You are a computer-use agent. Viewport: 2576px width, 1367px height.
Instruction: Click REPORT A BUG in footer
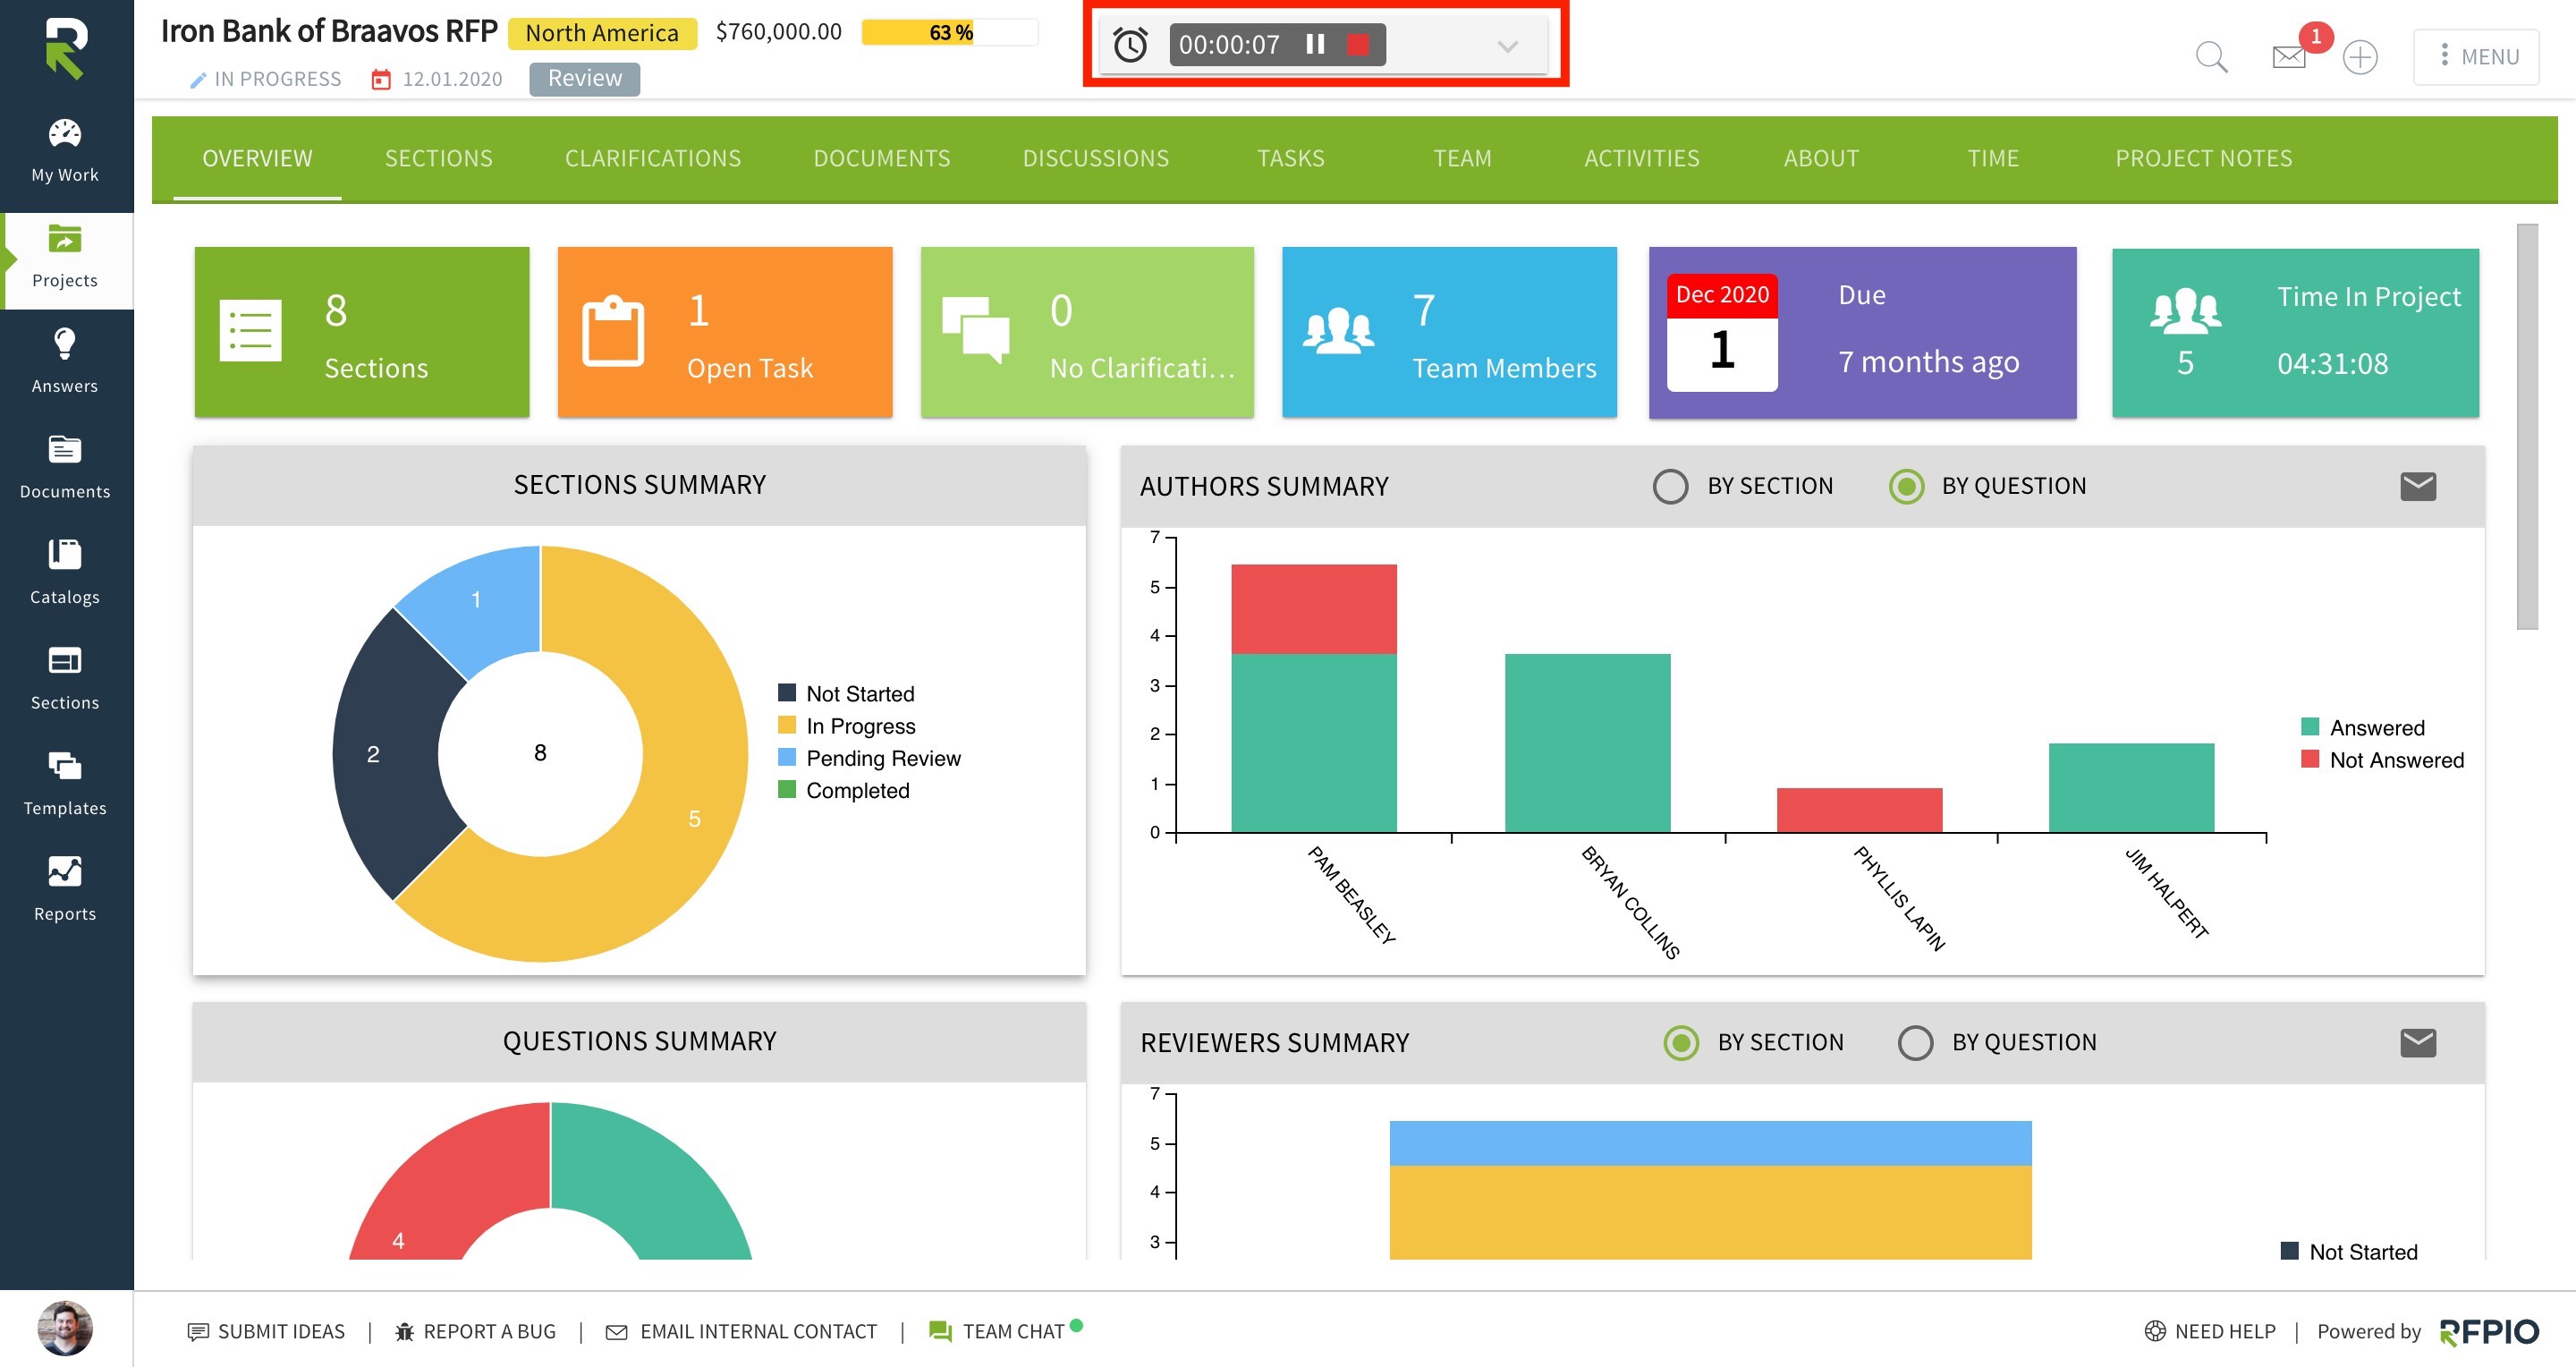475,1331
